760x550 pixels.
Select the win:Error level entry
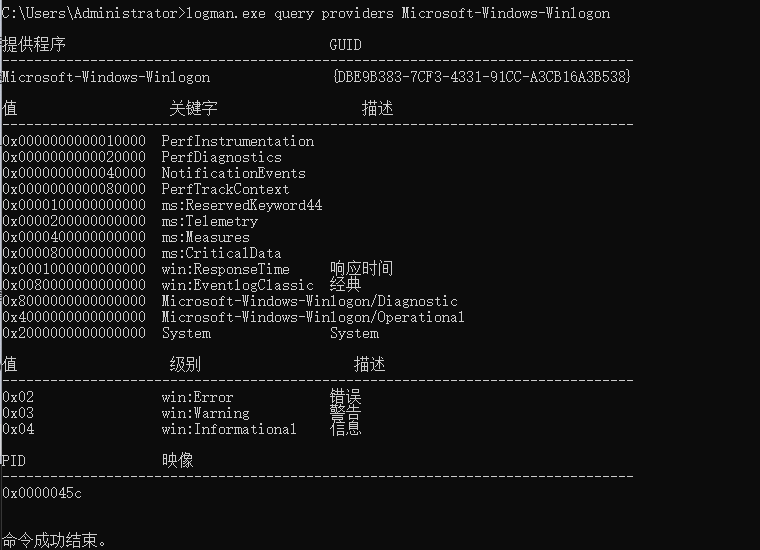click(197, 397)
